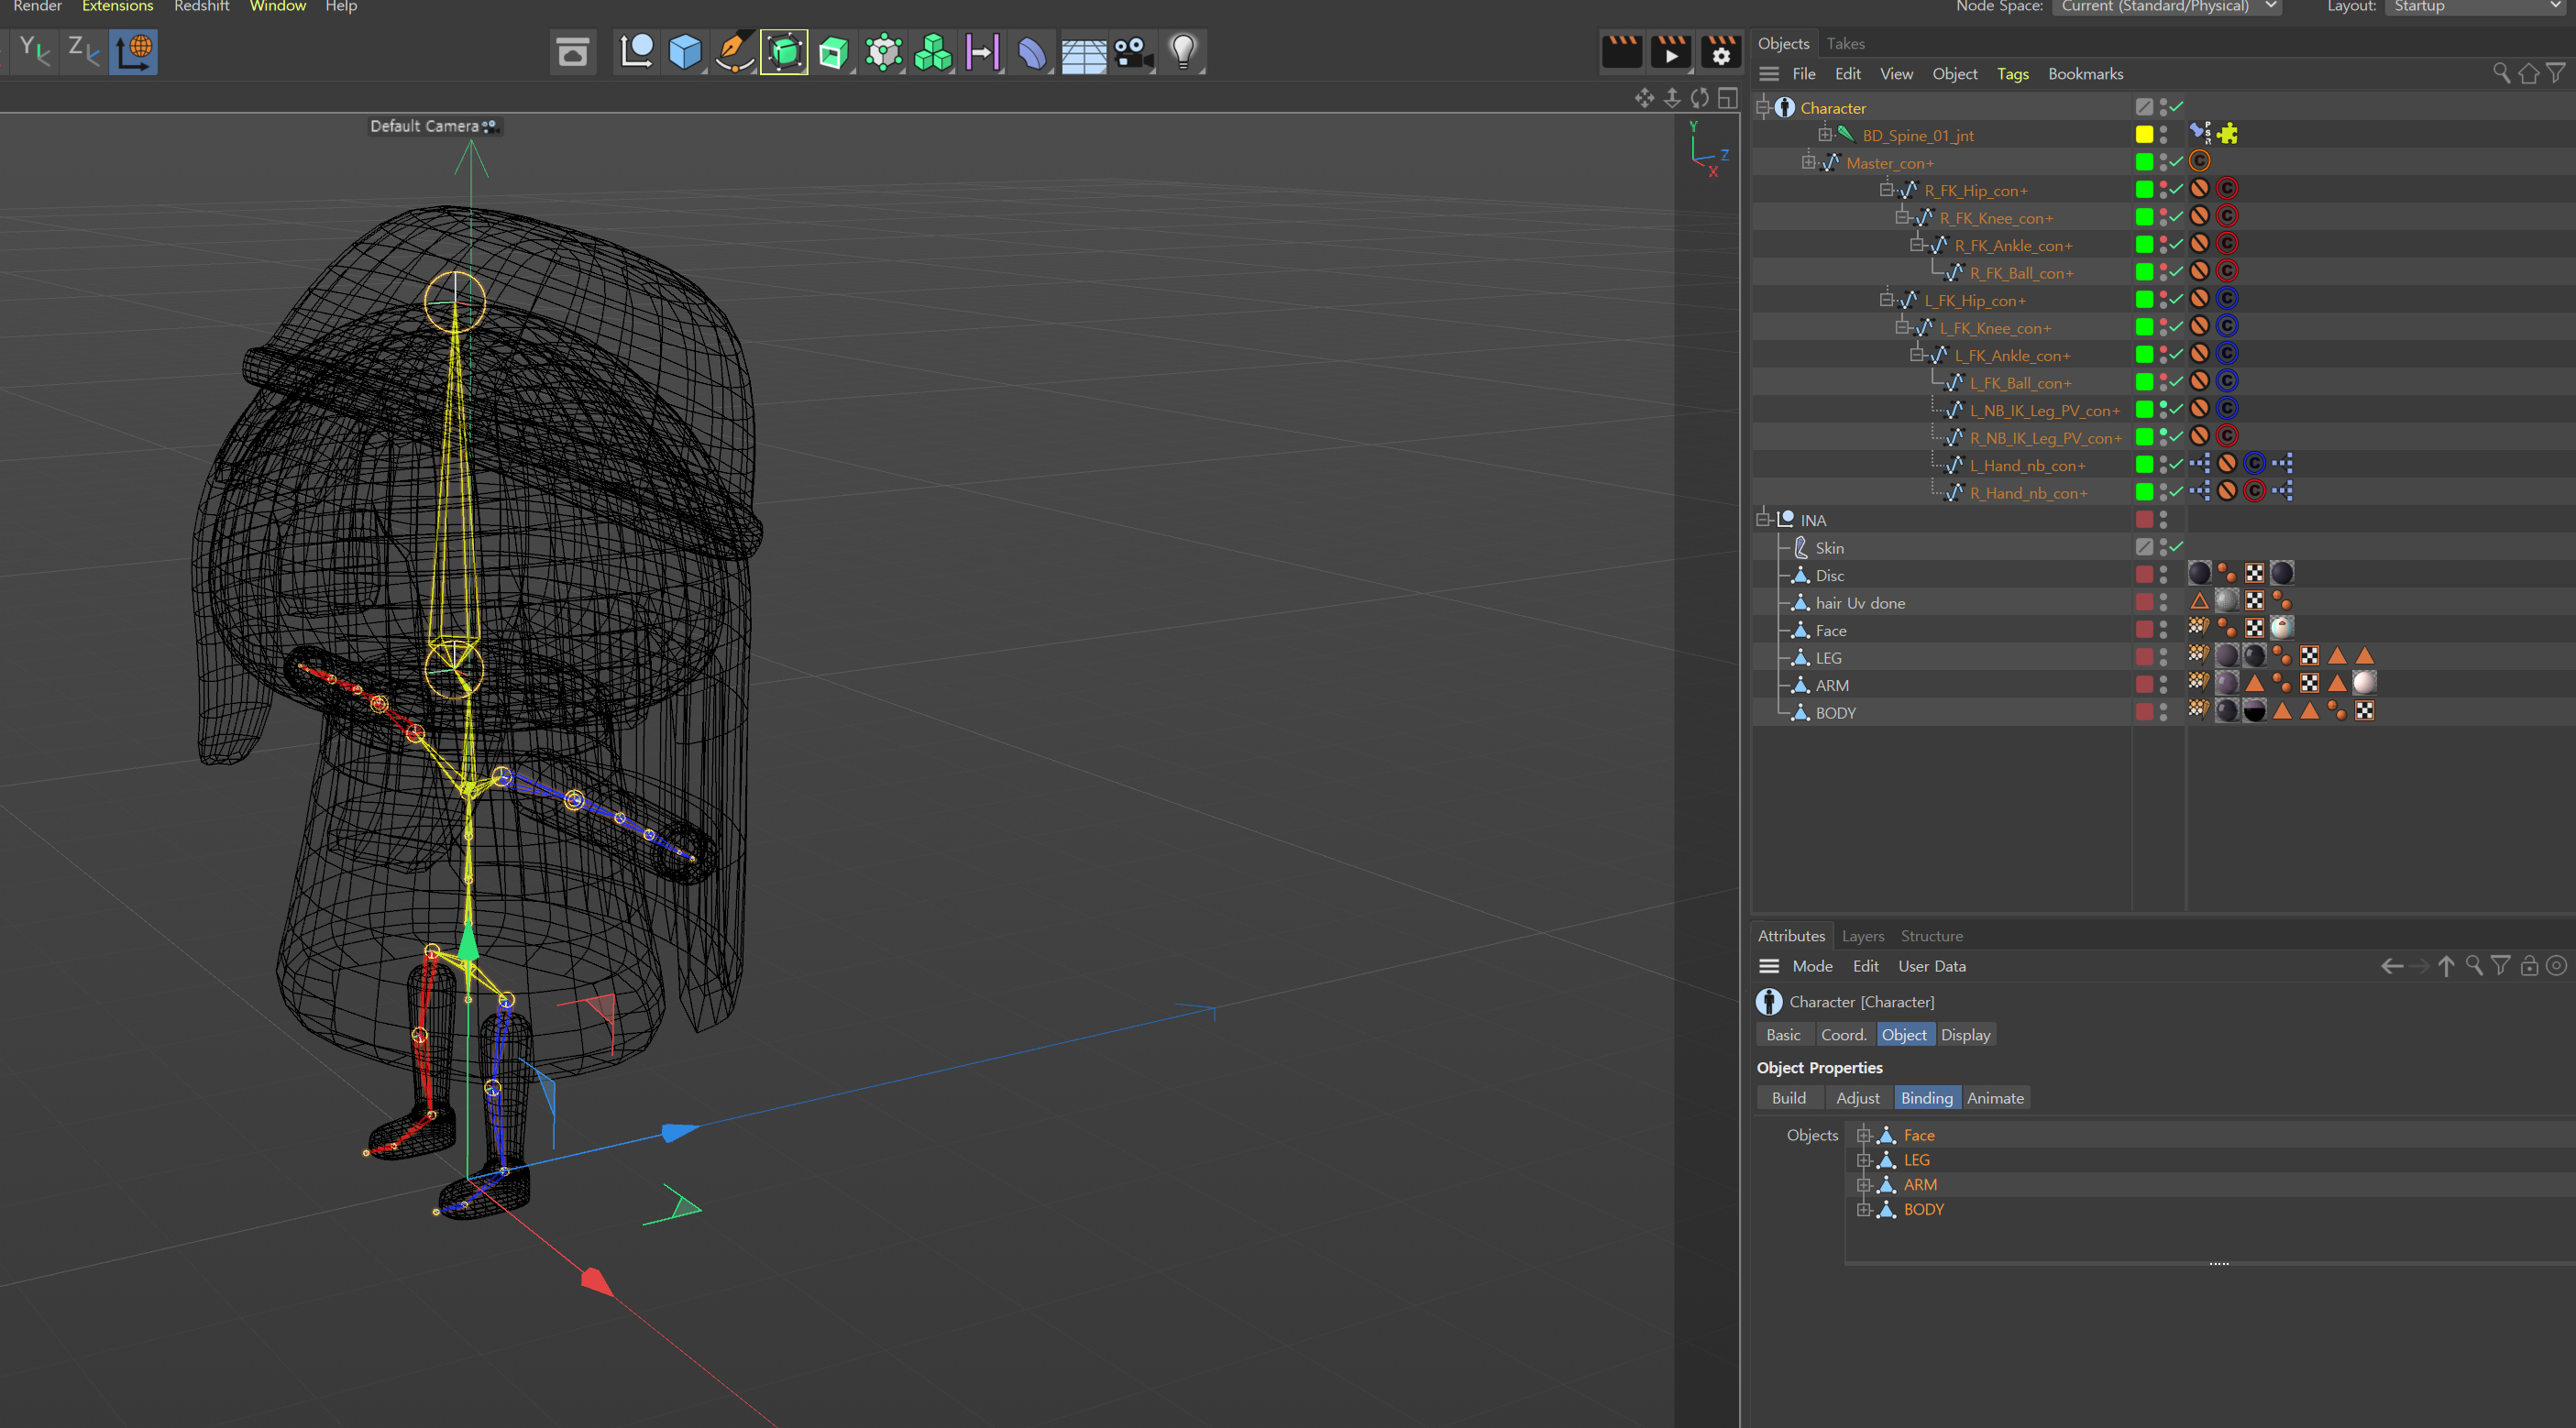Open Object Manager Tags menu

[x=2013, y=74]
